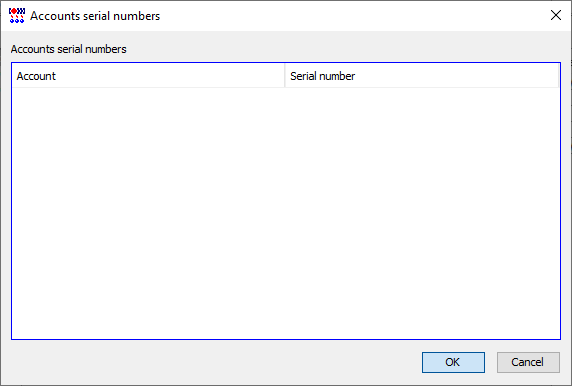The height and width of the screenshot is (386, 572).
Task: Click the empty list area under Serial number
Action: [x=421, y=213]
